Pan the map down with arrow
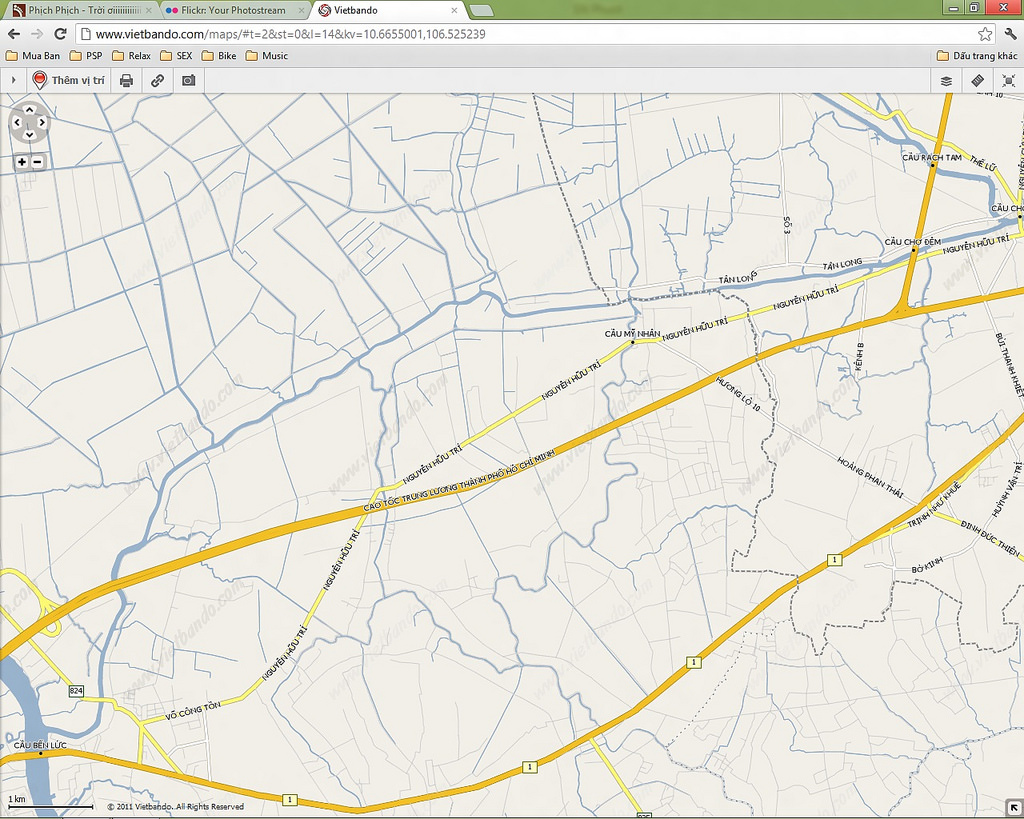 coord(29,135)
